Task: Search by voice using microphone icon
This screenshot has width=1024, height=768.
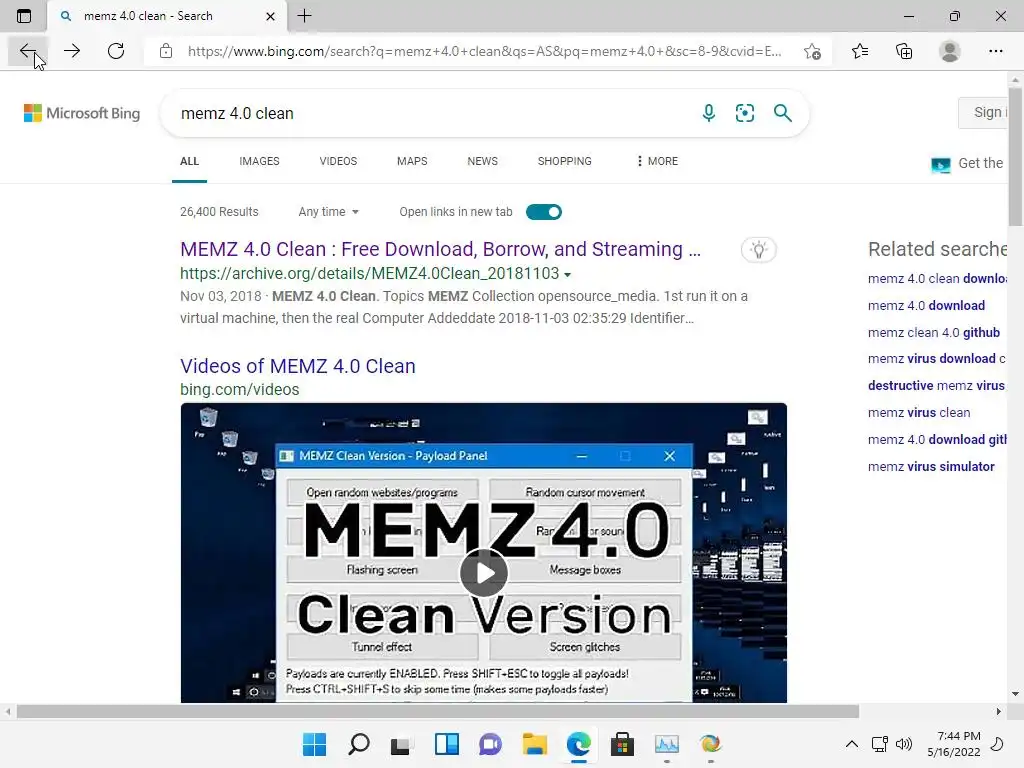Action: pyautogui.click(x=709, y=113)
